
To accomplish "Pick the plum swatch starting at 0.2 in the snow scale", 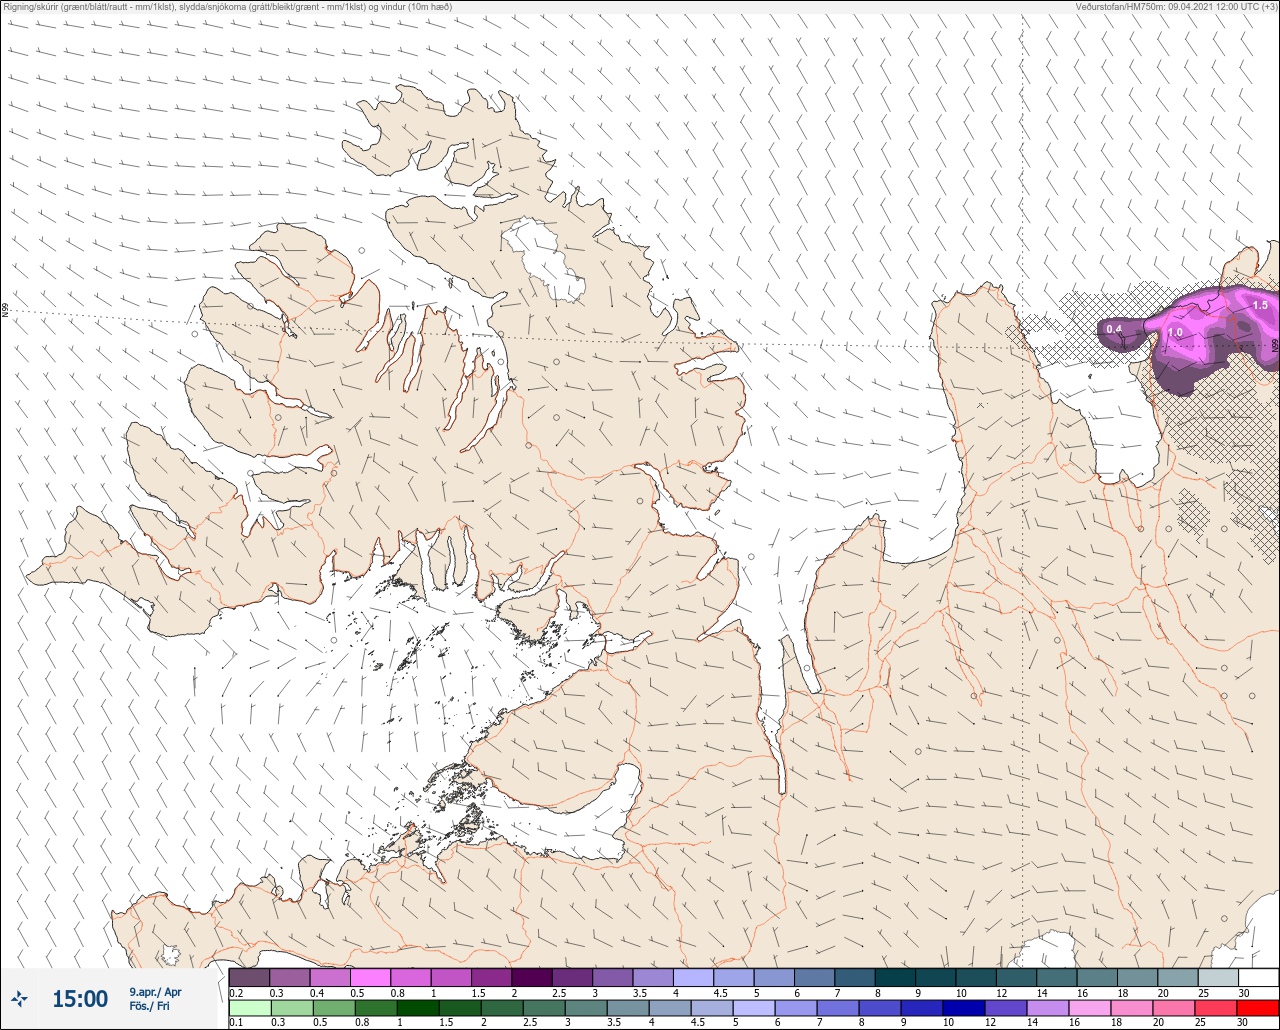I will click(249, 977).
